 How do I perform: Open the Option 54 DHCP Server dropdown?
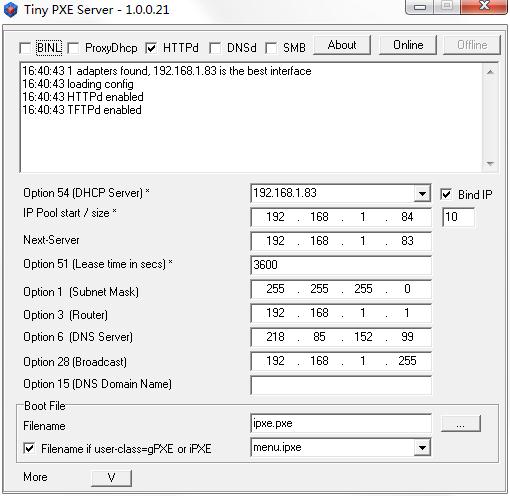coord(422,193)
